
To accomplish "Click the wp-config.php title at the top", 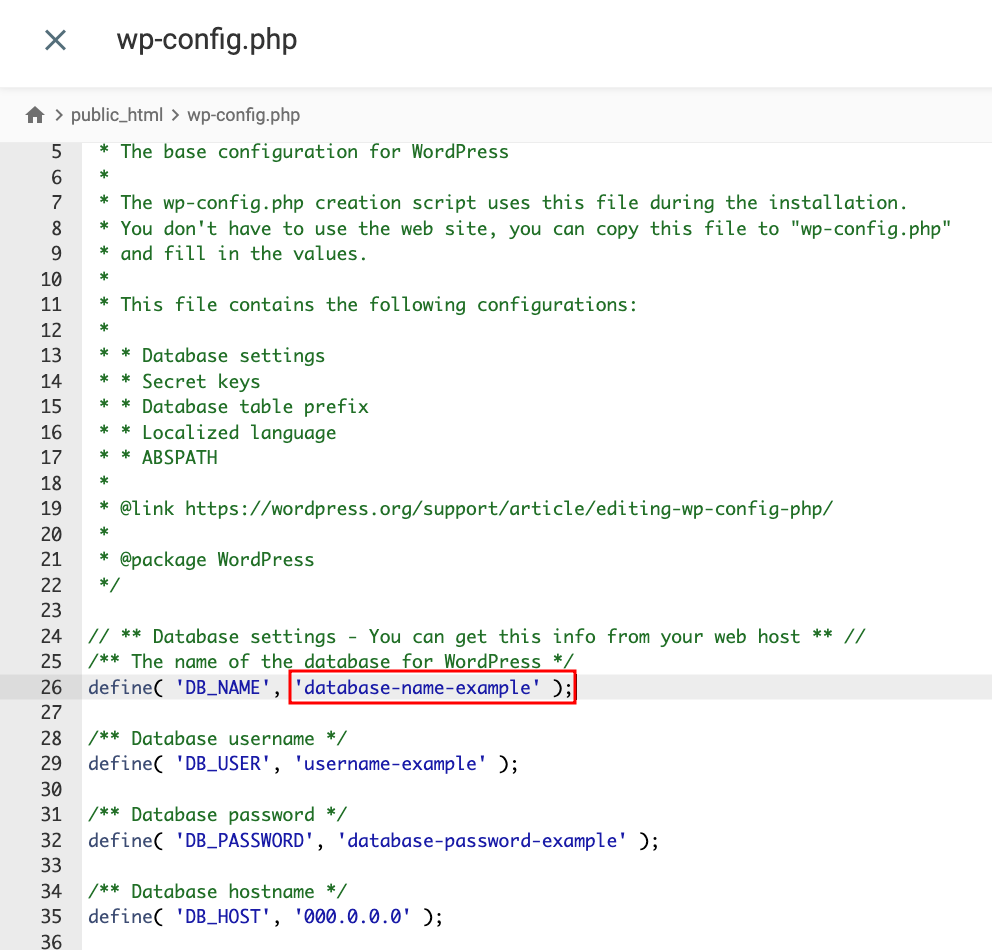I will point(207,40).
